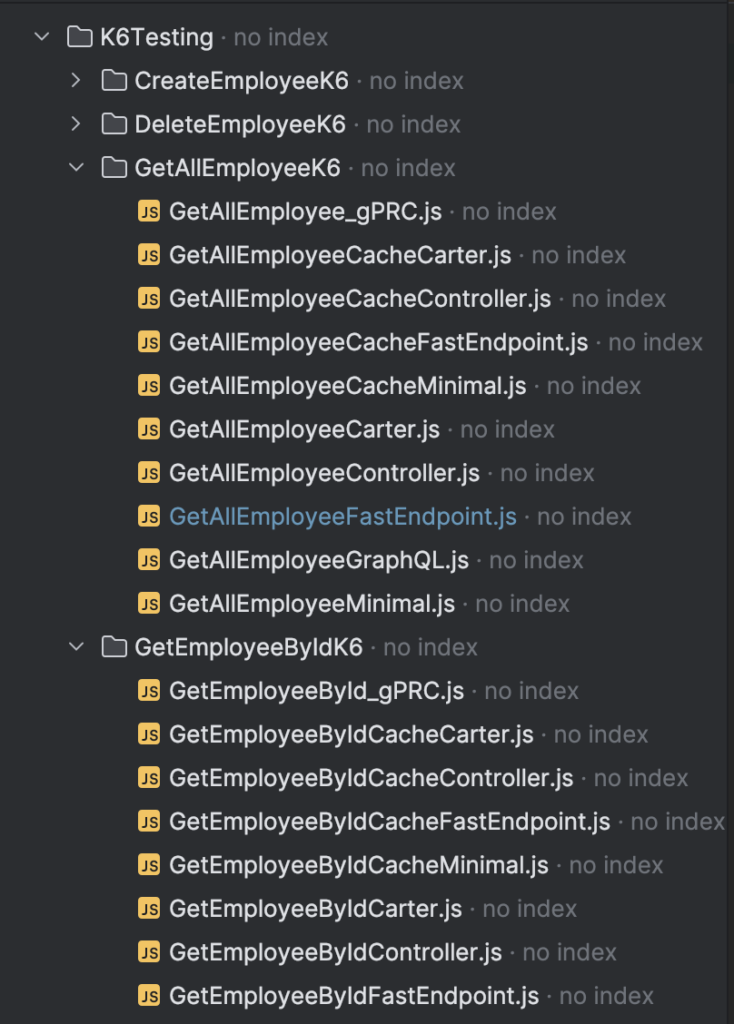Click JS icon of GetEmployeeByIdCacheFastEndpoint.js
Screen dimensions: 734x1024
(149, 822)
